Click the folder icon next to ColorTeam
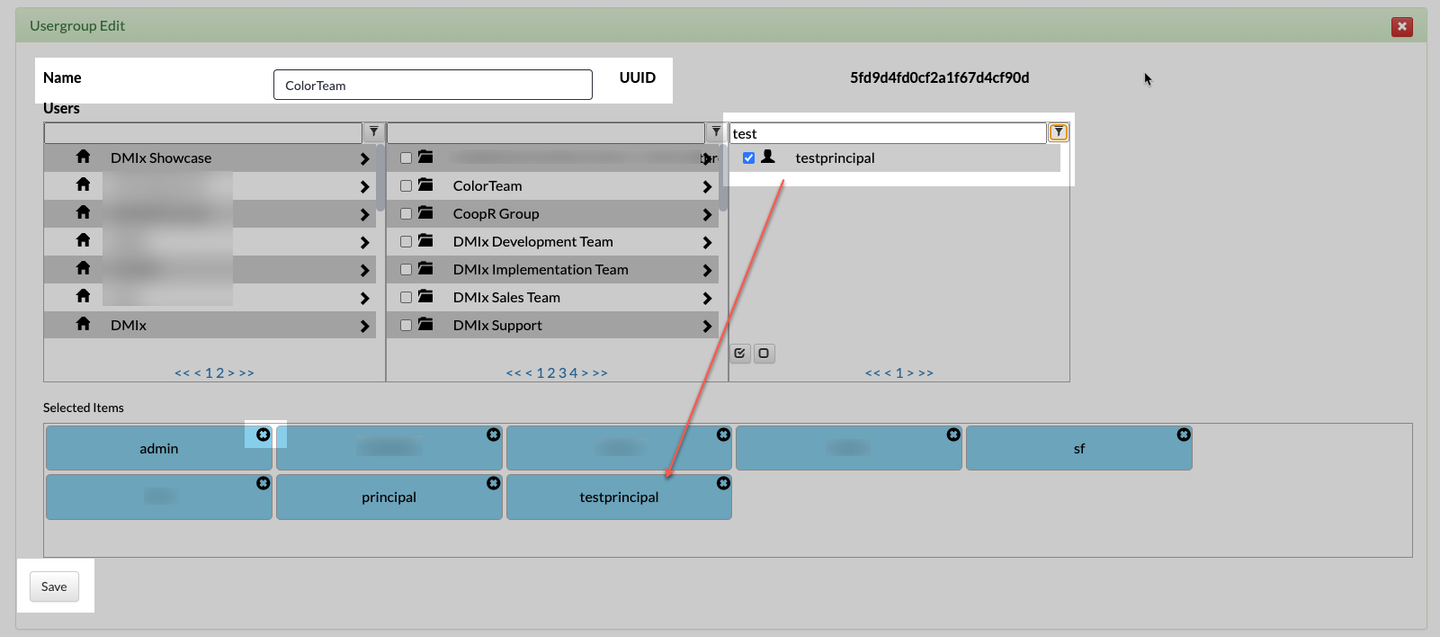The width and height of the screenshot is (1440, 637). pos(426,185)
